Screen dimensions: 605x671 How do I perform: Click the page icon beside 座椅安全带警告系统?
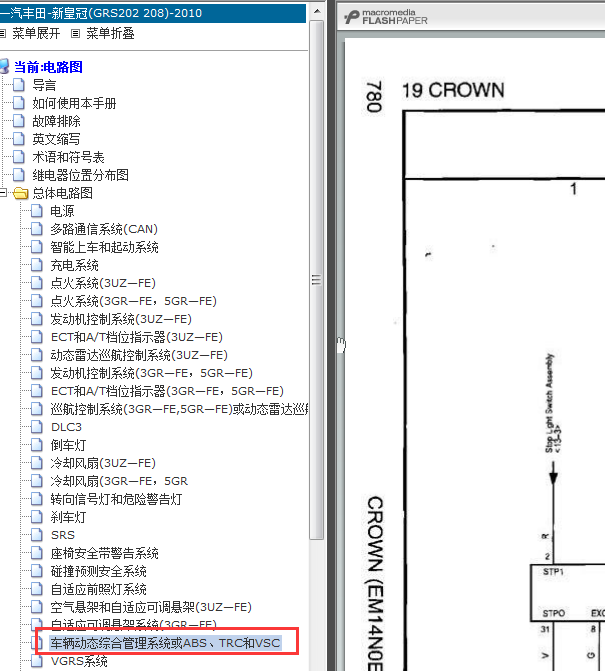(x=37, y=553)
